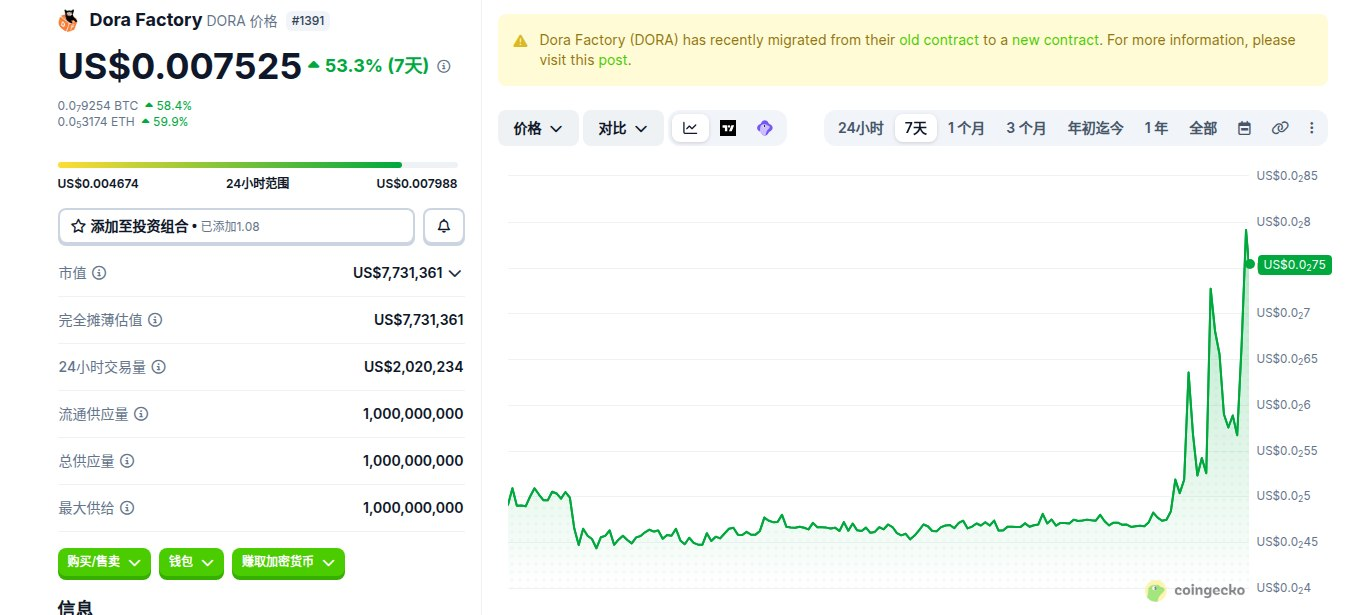Click the star icon in add-to-portfolio button
Viewport: 1360px width, 615px height.
tap(78, 227)
